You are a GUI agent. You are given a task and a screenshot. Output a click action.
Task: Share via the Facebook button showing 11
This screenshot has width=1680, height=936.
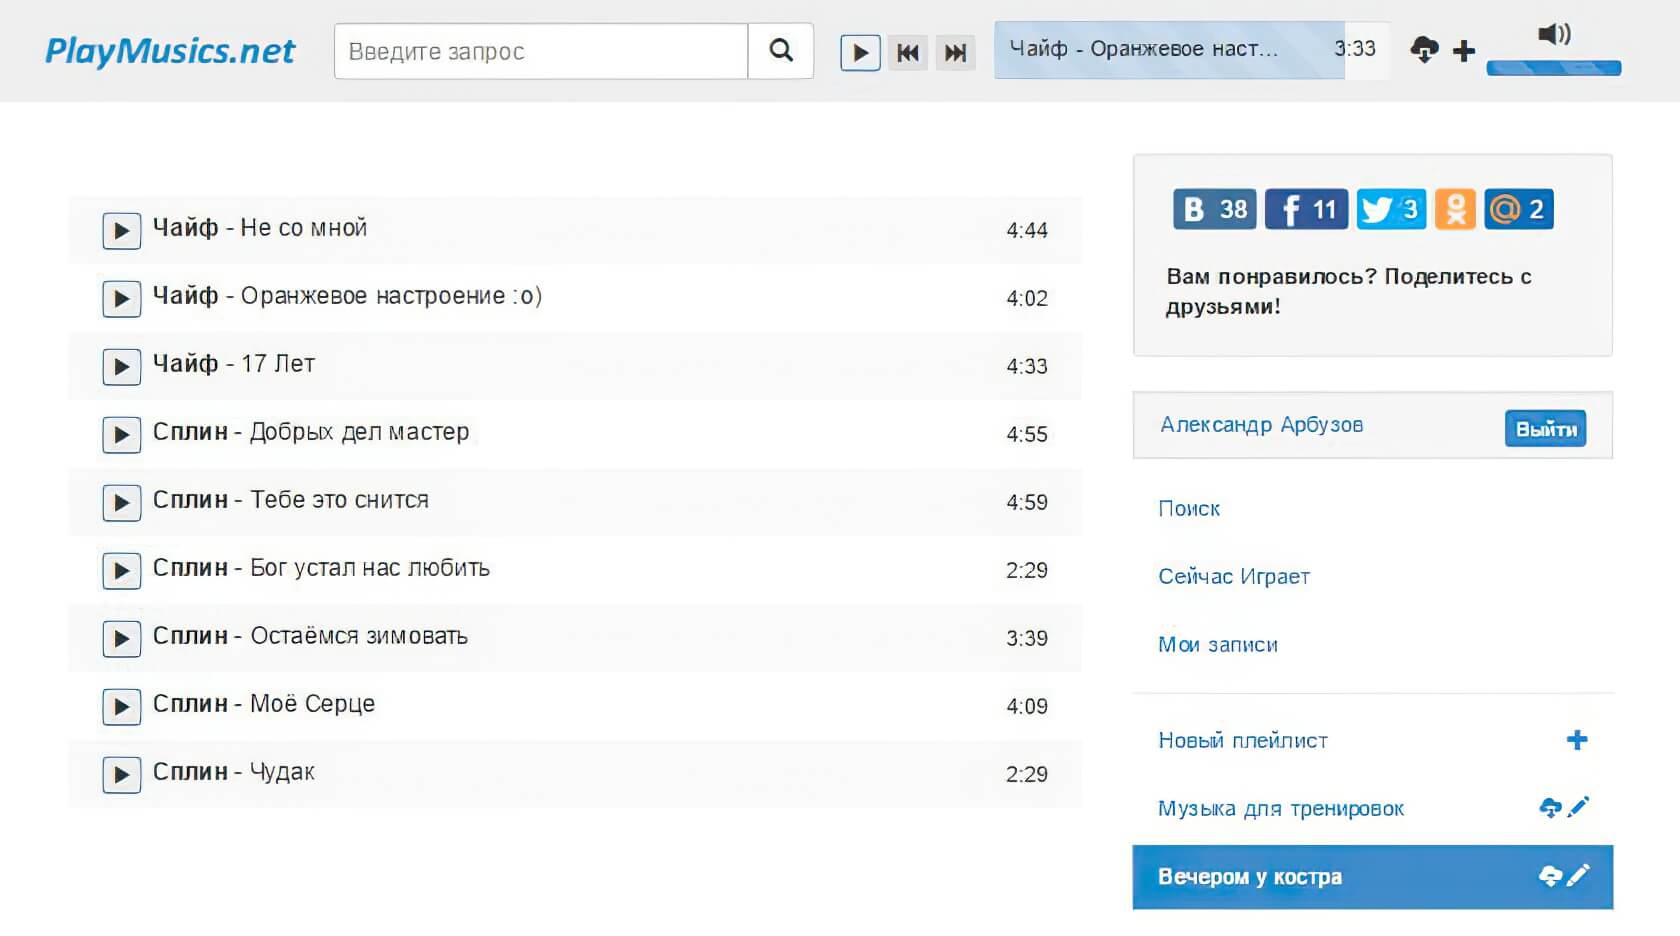pos(1306,209)
